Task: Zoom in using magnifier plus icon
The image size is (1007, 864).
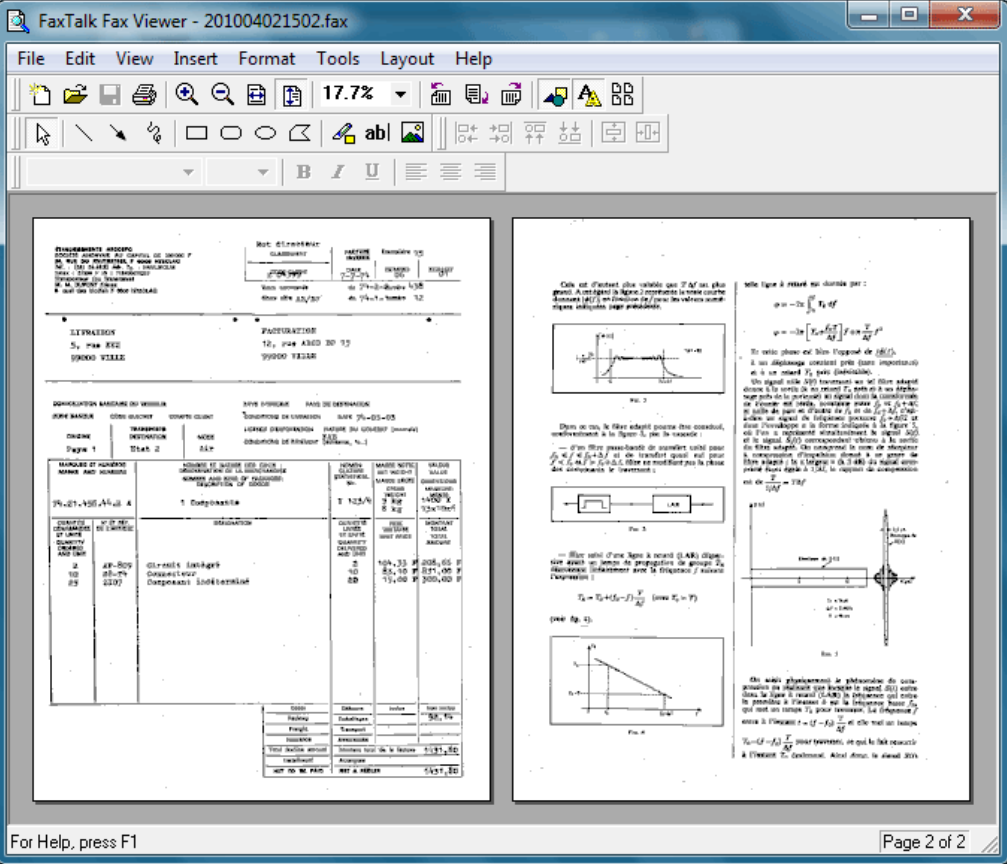Action: (x=187, y=94)
